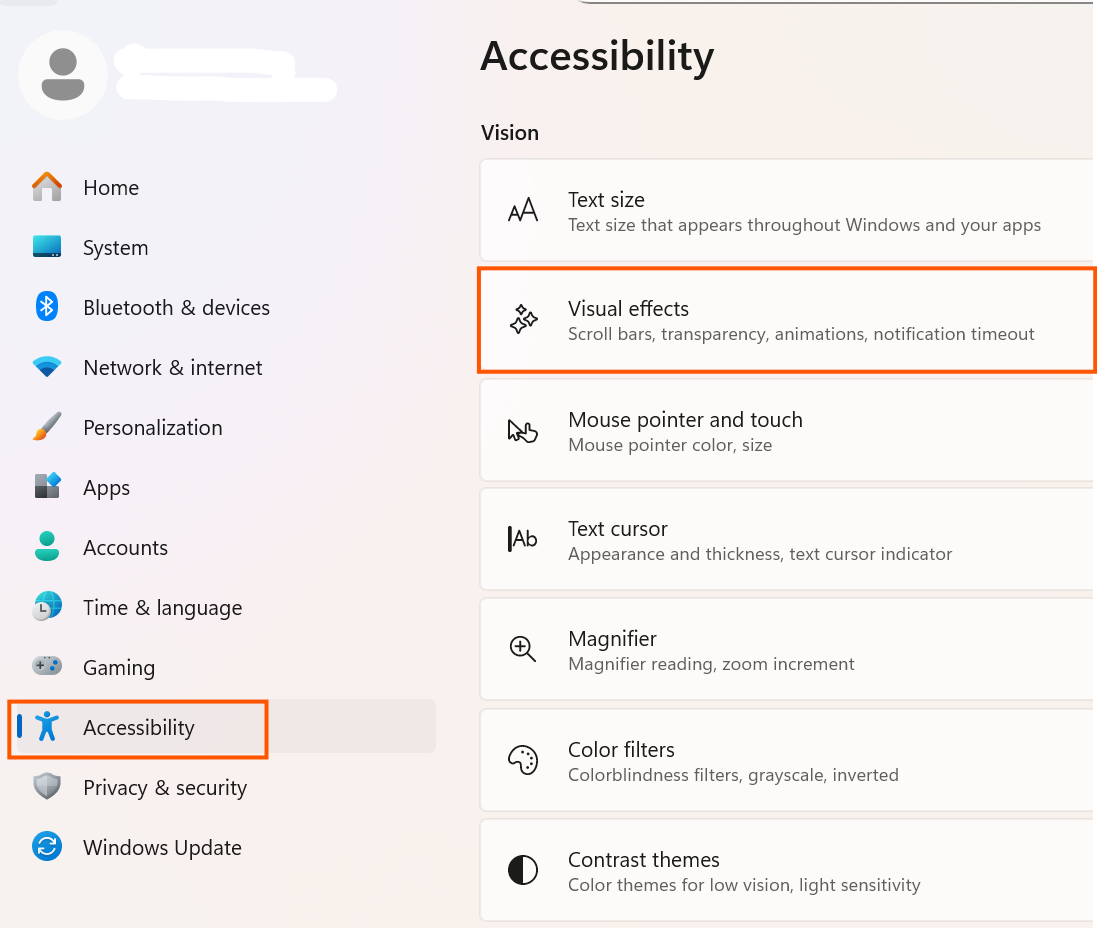The width and height of the screenshot is (1097, 928).
Task: Click the Privacy & security shield icon
Action: pos(47,787)
